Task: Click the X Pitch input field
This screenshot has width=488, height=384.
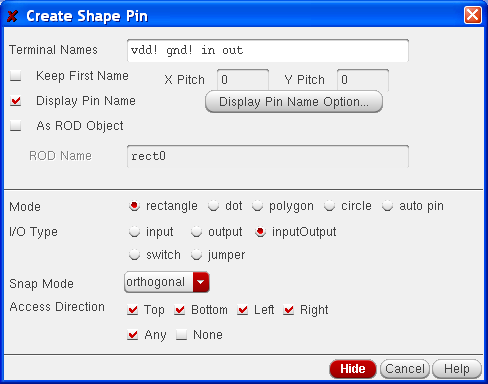Action: pyautogui.click(x=243, y=80)
